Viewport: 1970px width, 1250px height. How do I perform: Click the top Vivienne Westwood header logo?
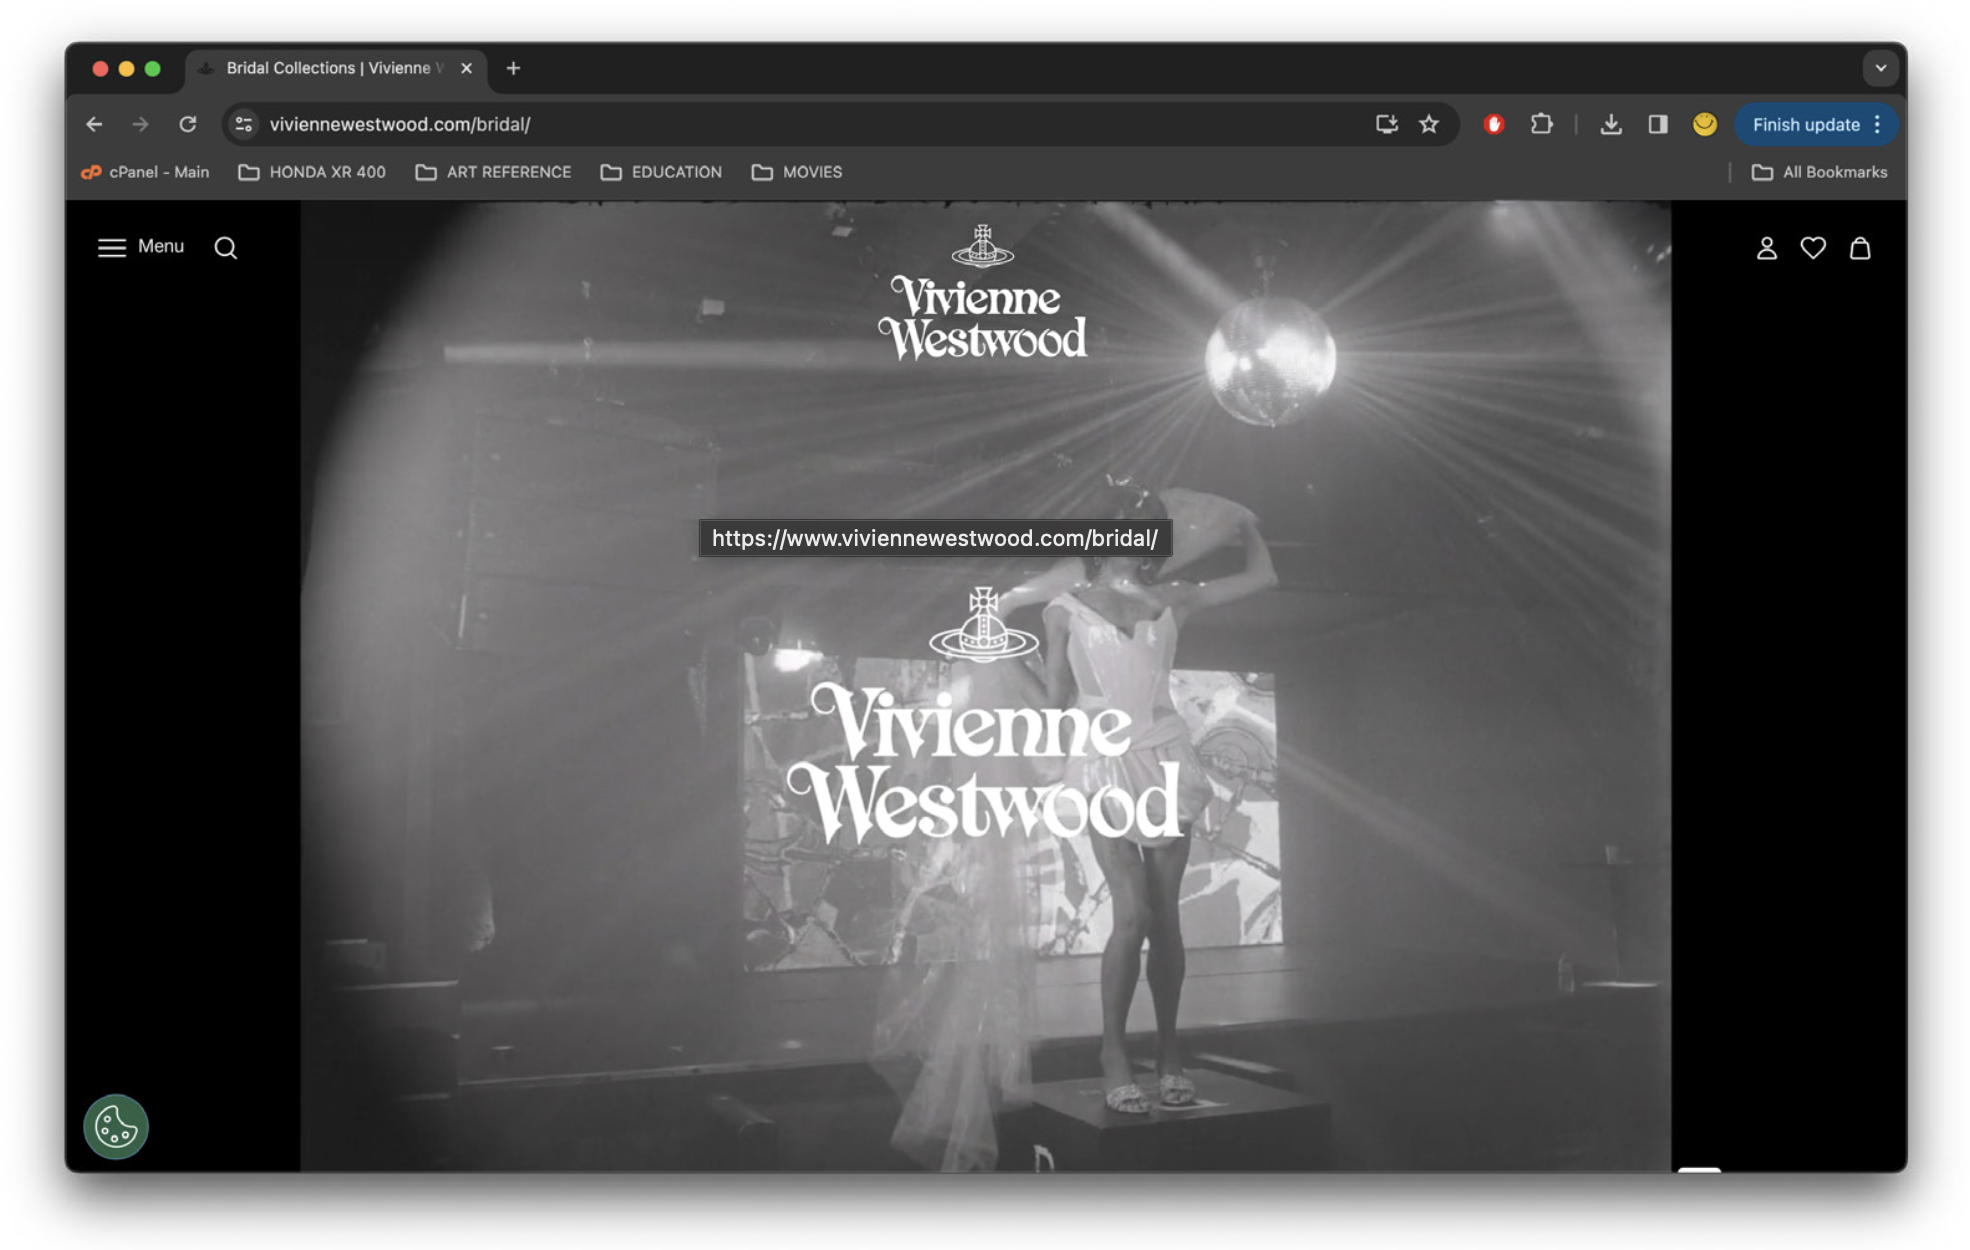click(x=982, y=295)
